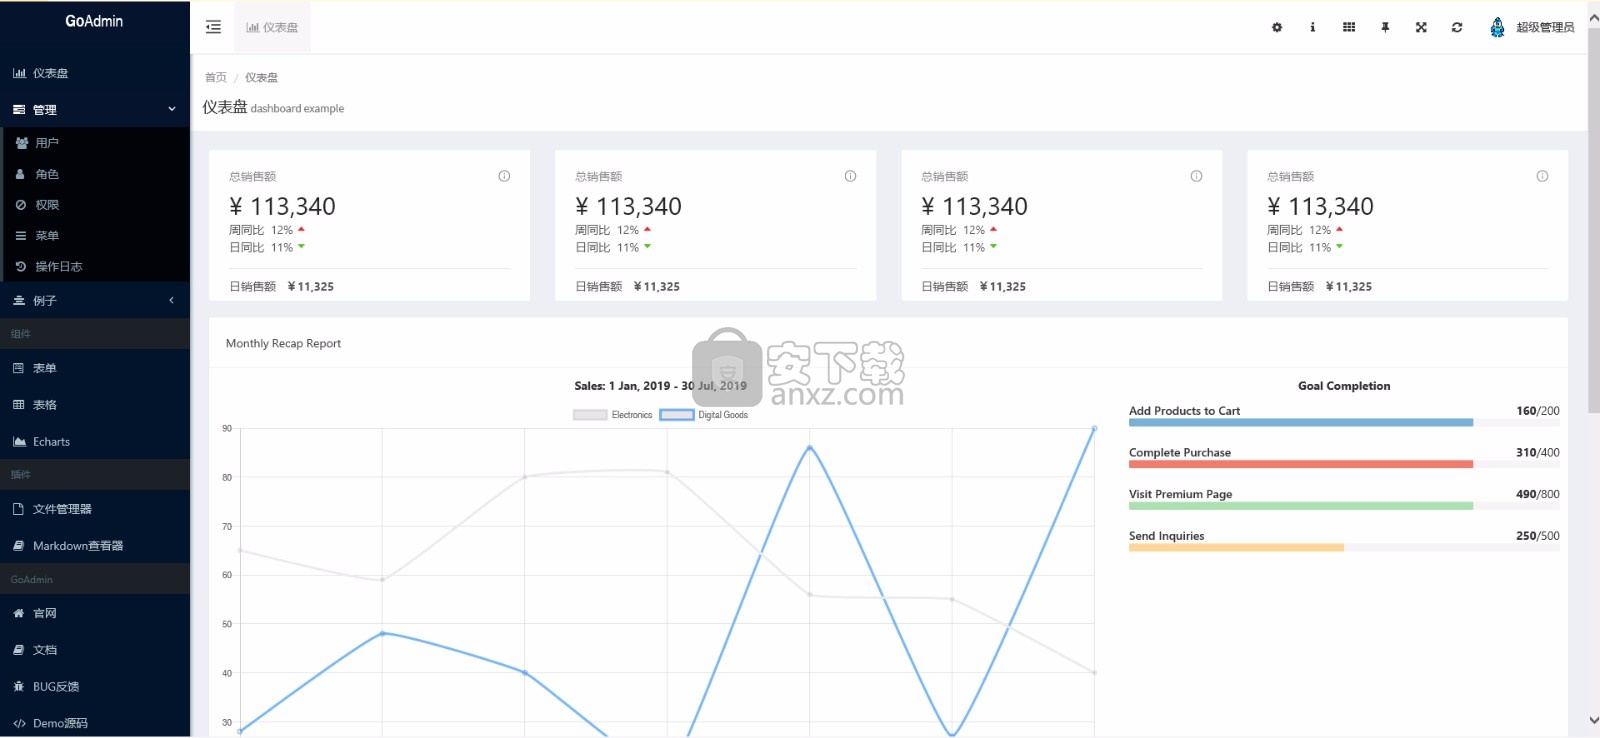Click the Send Inquiries progress bar

[1344, 548]
